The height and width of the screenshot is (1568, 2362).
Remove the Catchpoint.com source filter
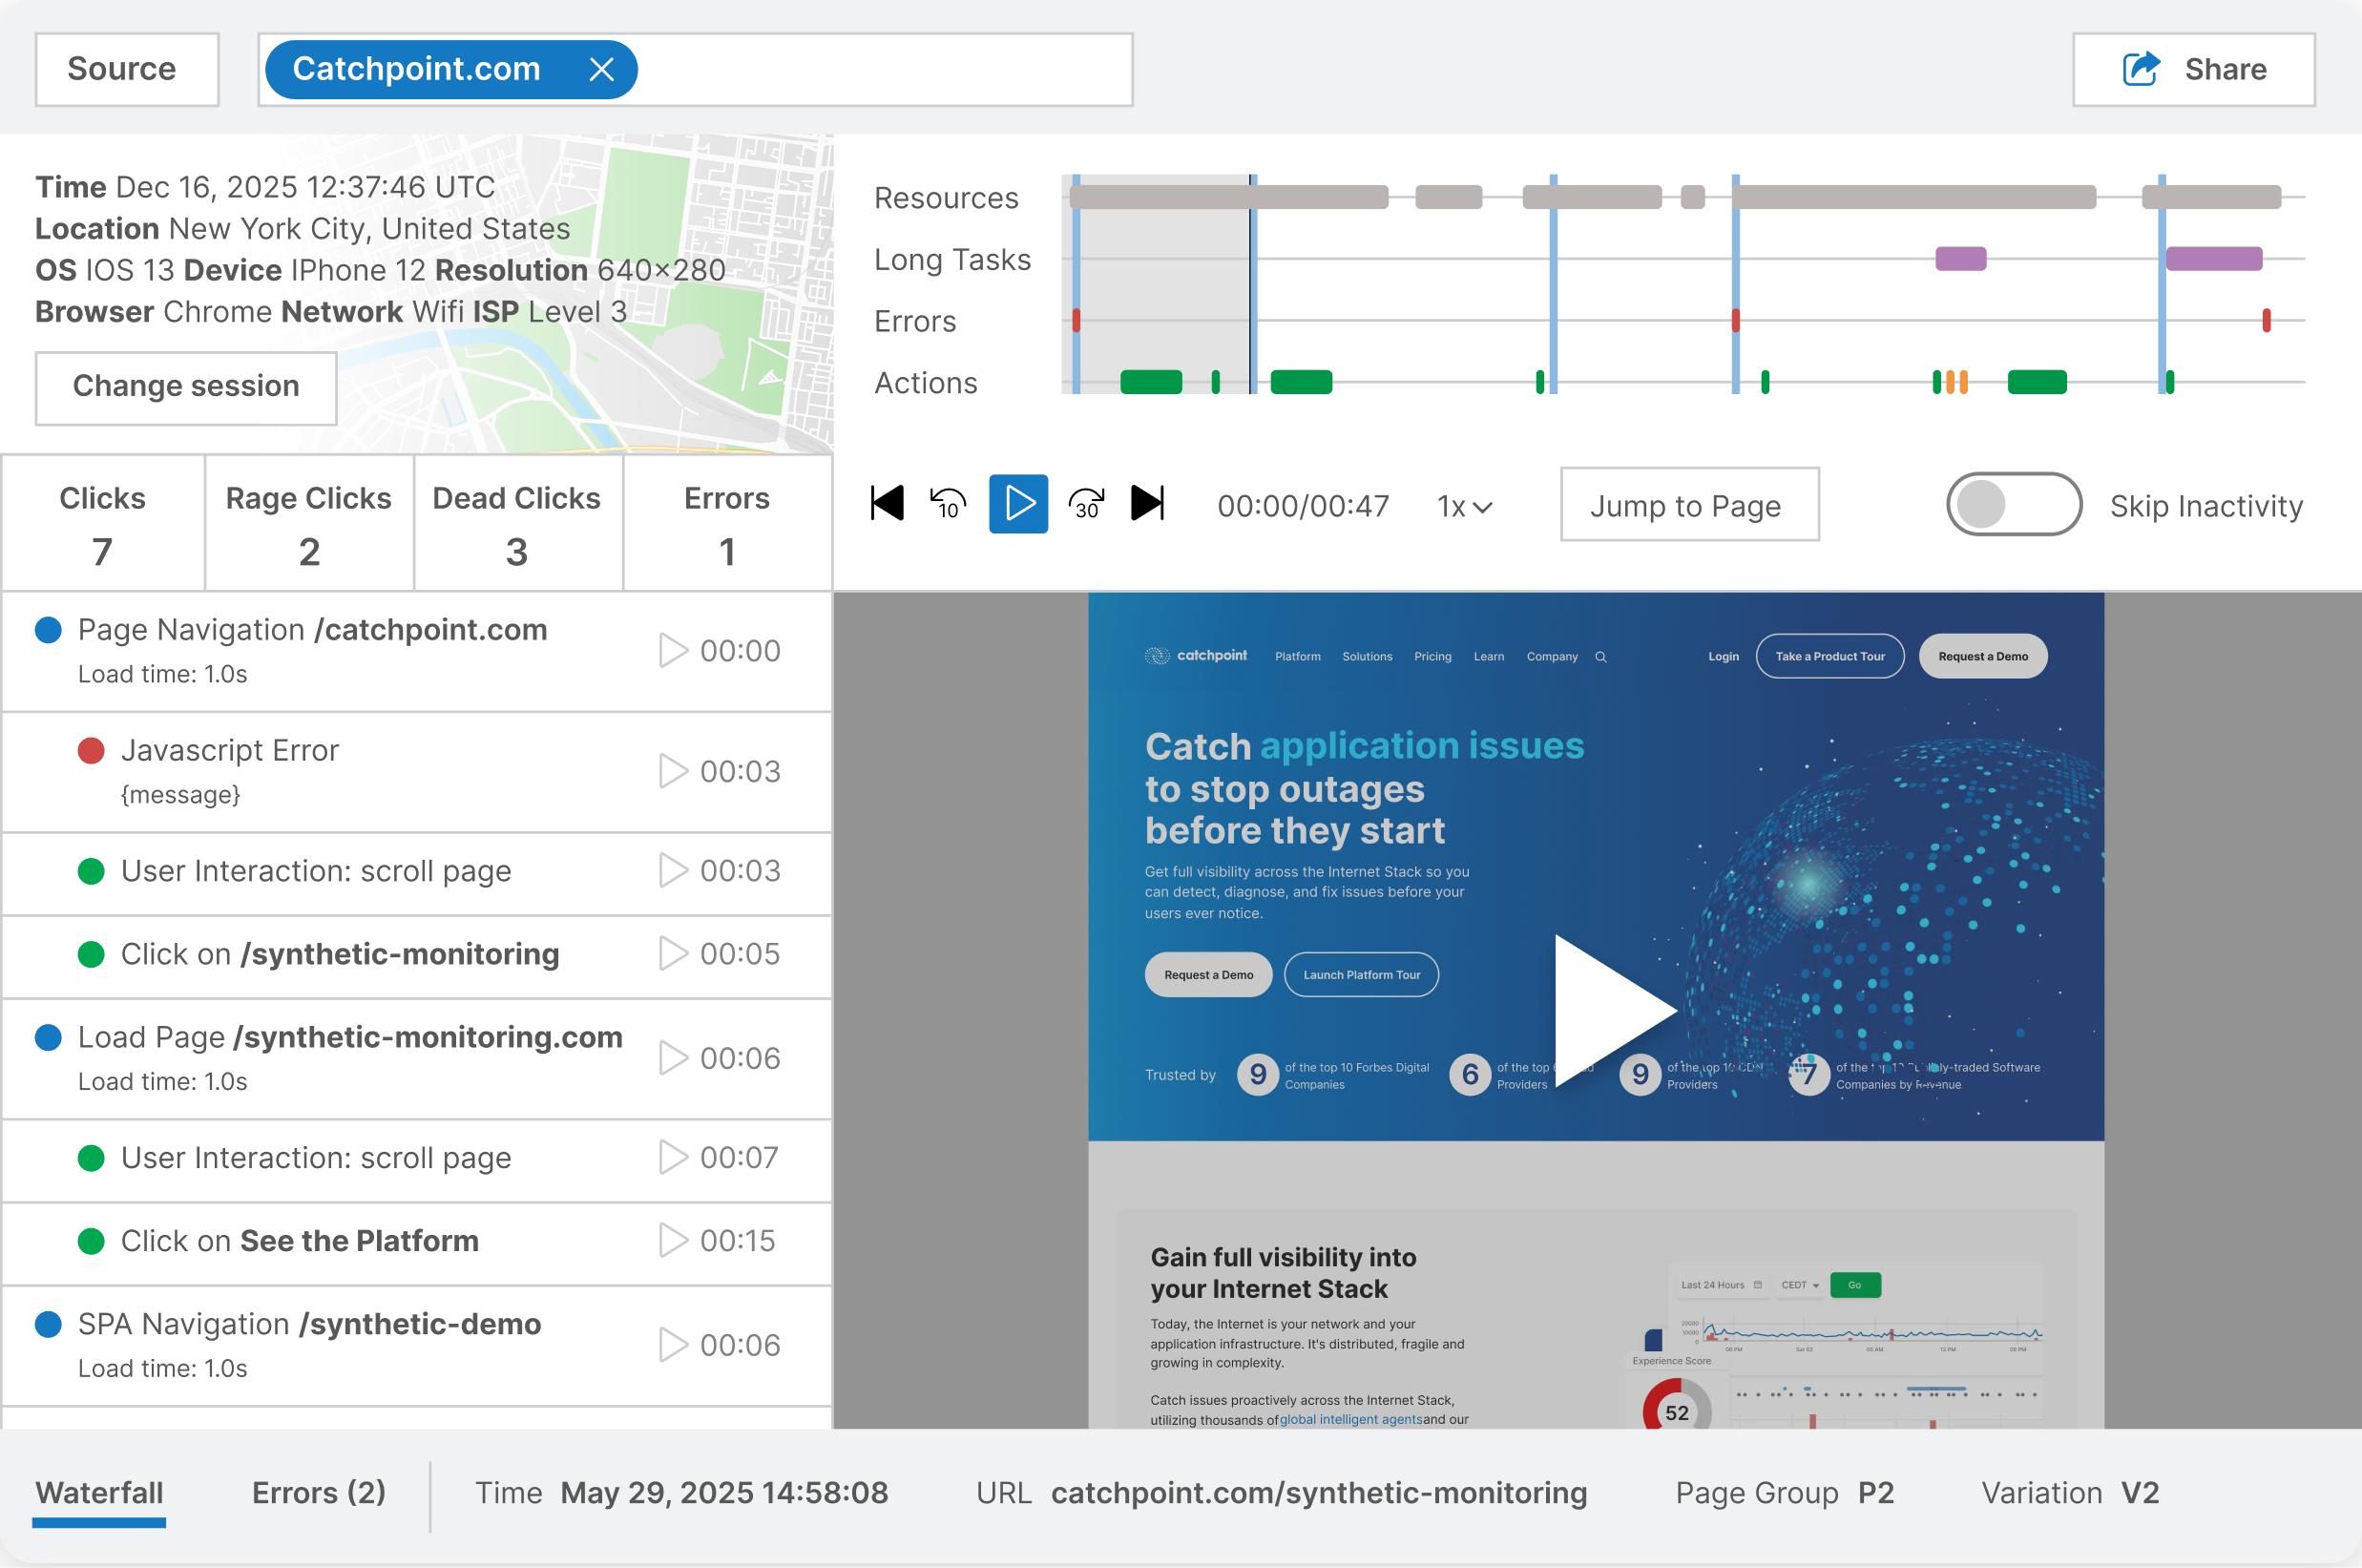[601, 70]
